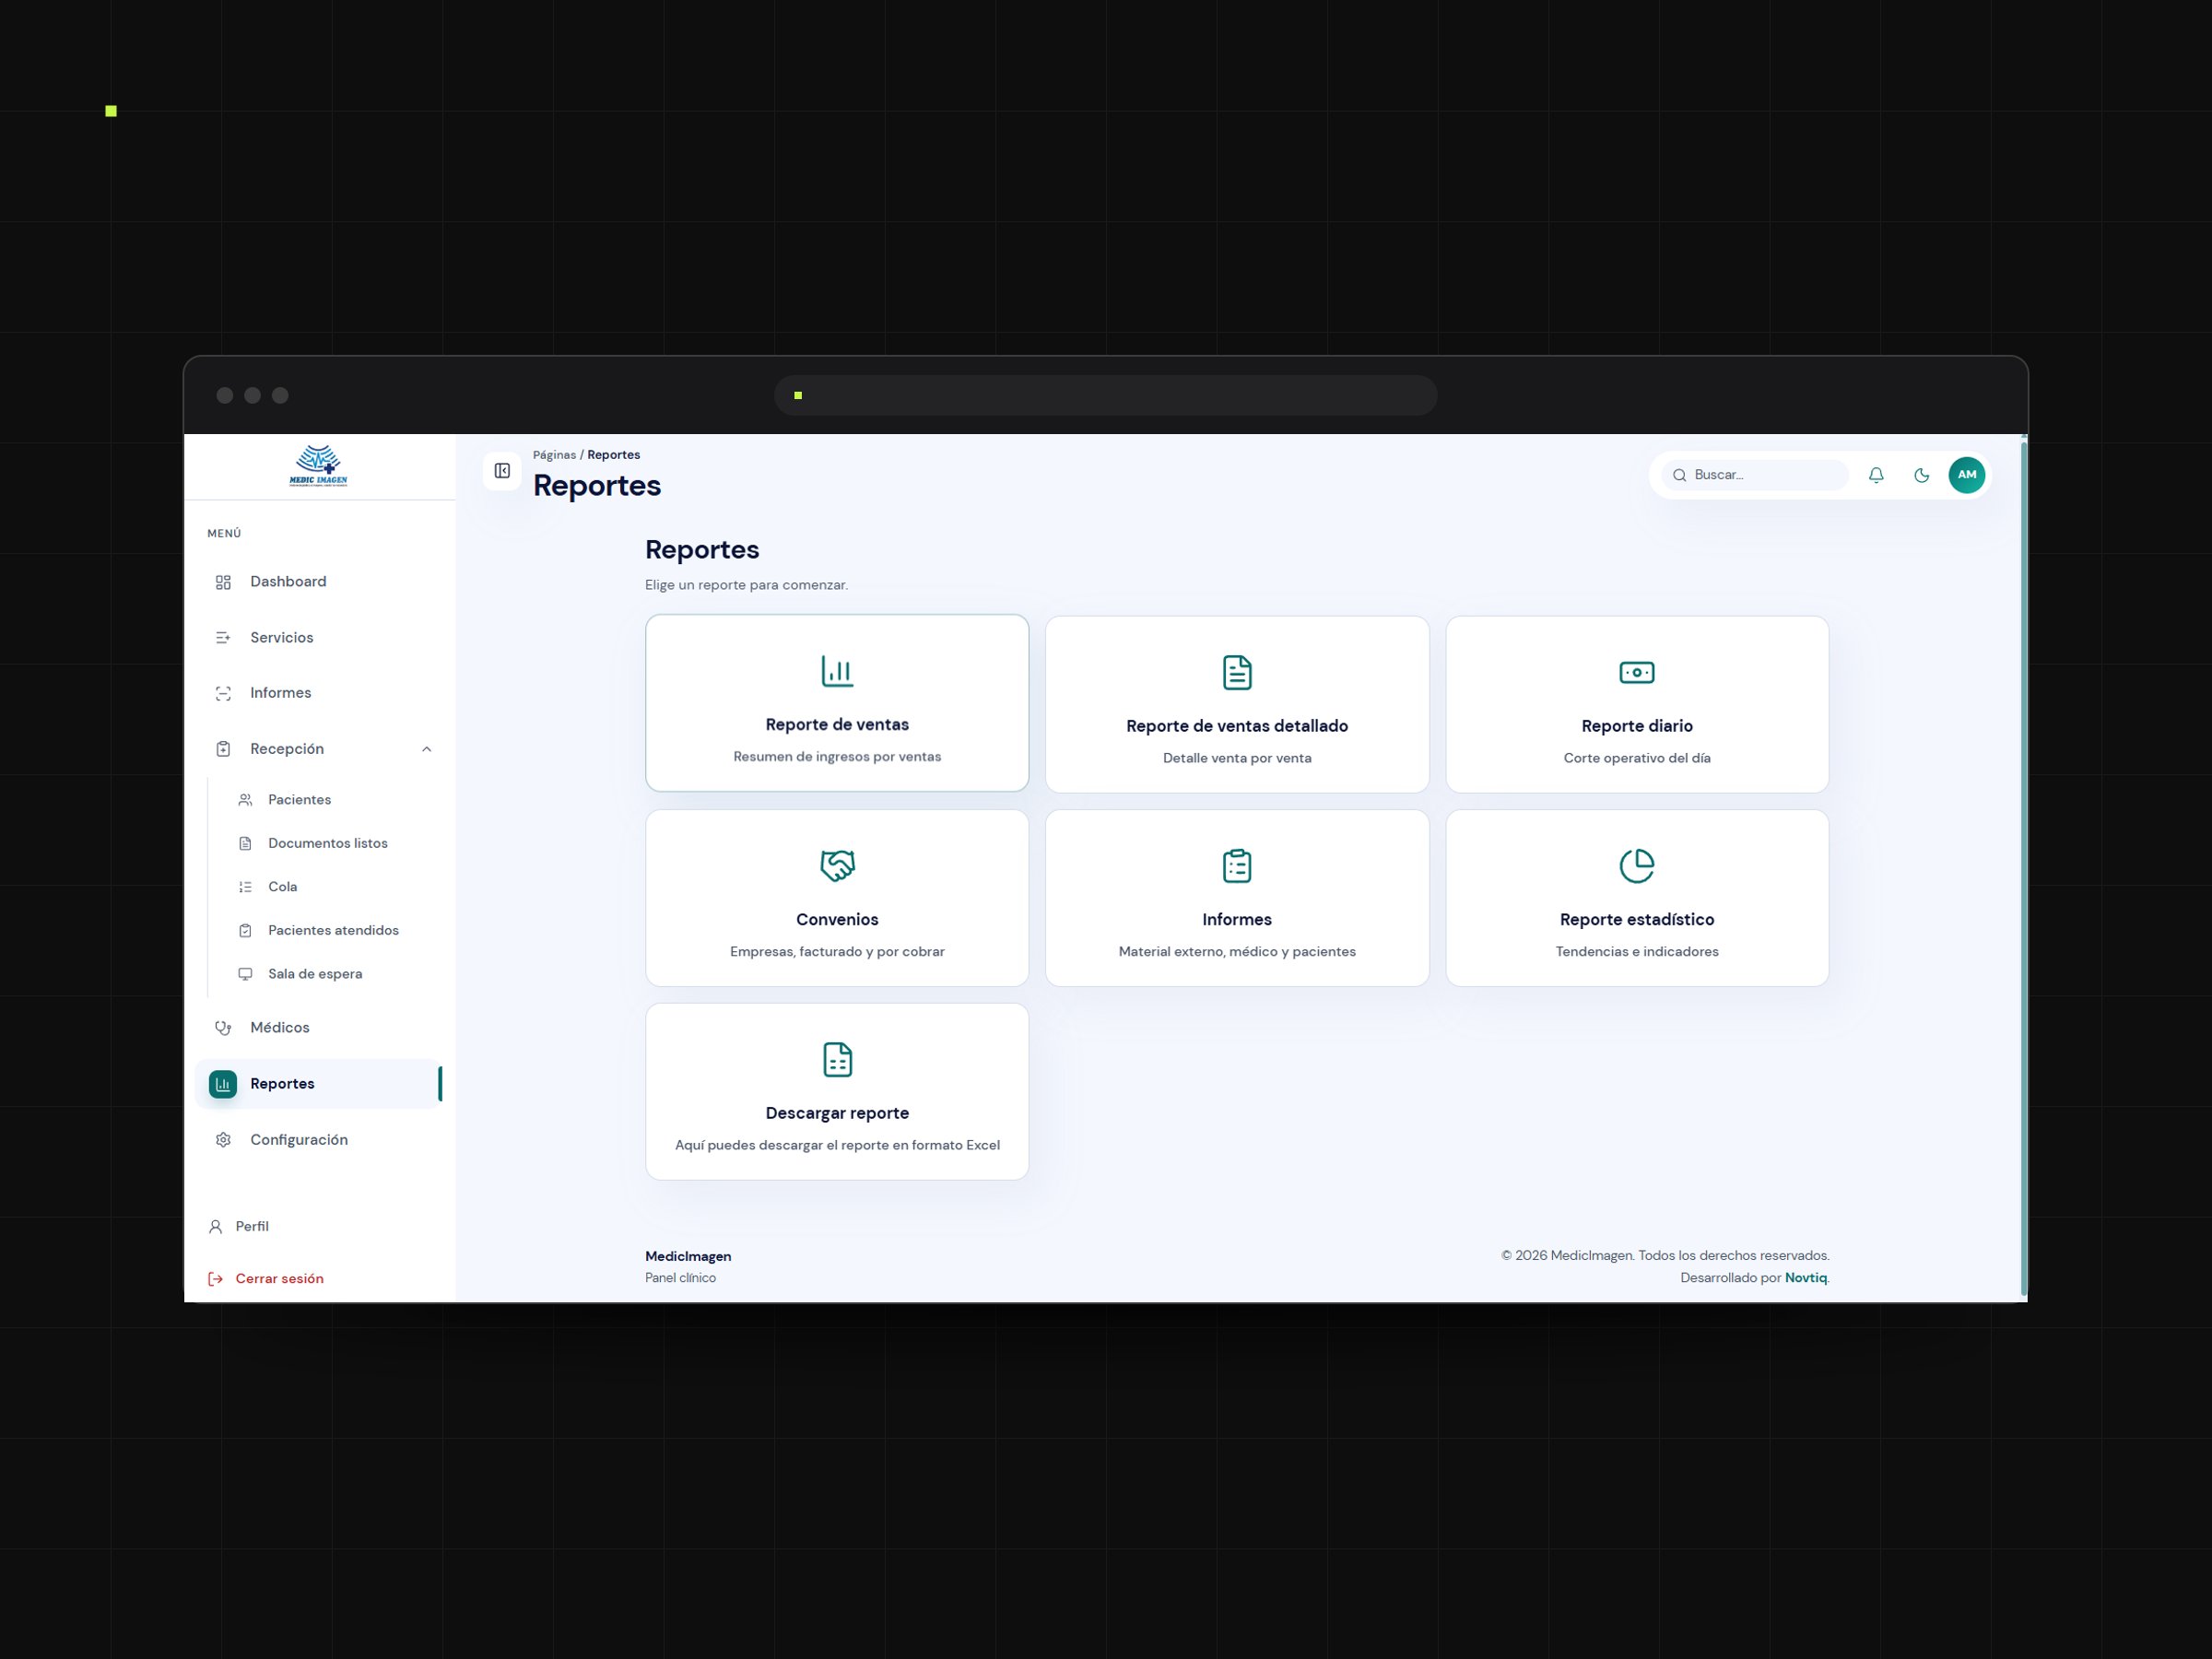Click 'Detalle venta por venta' text
The width and height of the screenshot is (2212, 1659).
pos(1237,758)
